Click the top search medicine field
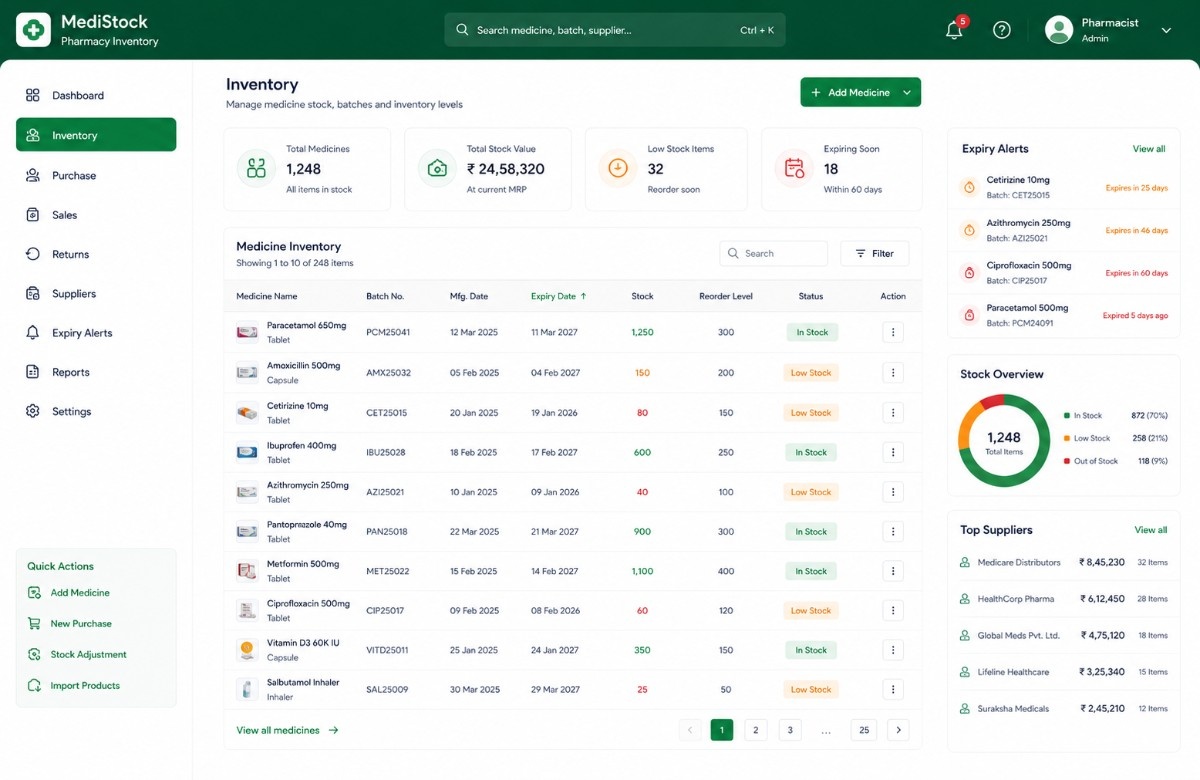 click(615, 30)
